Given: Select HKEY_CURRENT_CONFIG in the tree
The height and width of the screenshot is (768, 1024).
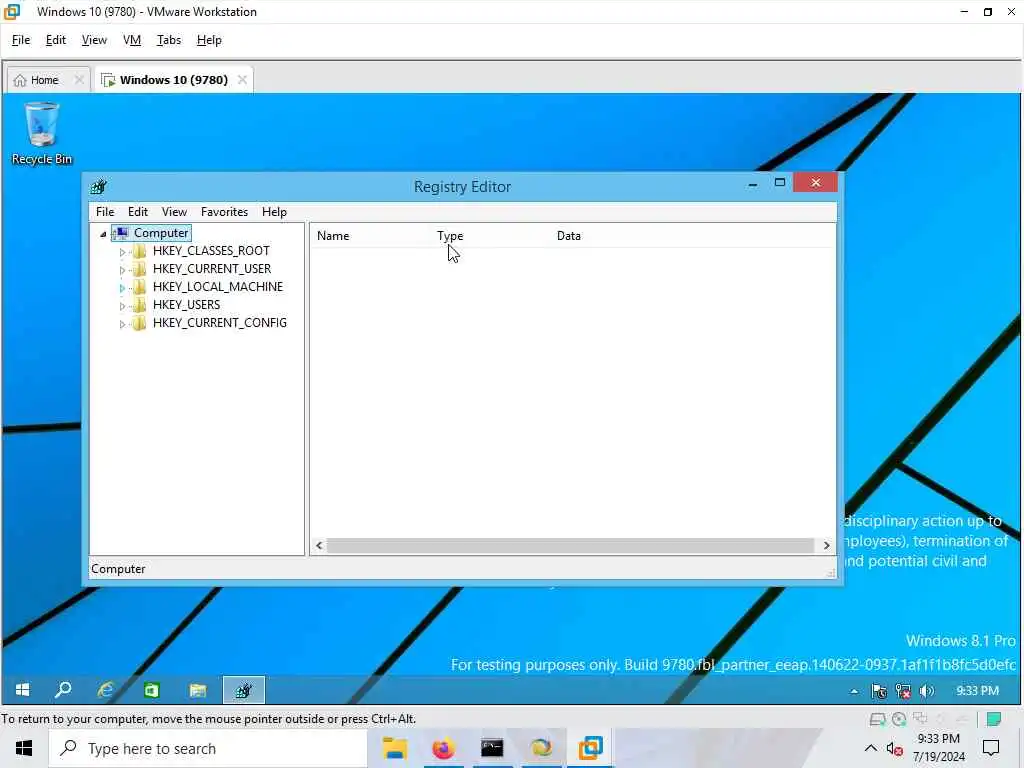Looking at the screenshot, I should (x=219, y=323).
